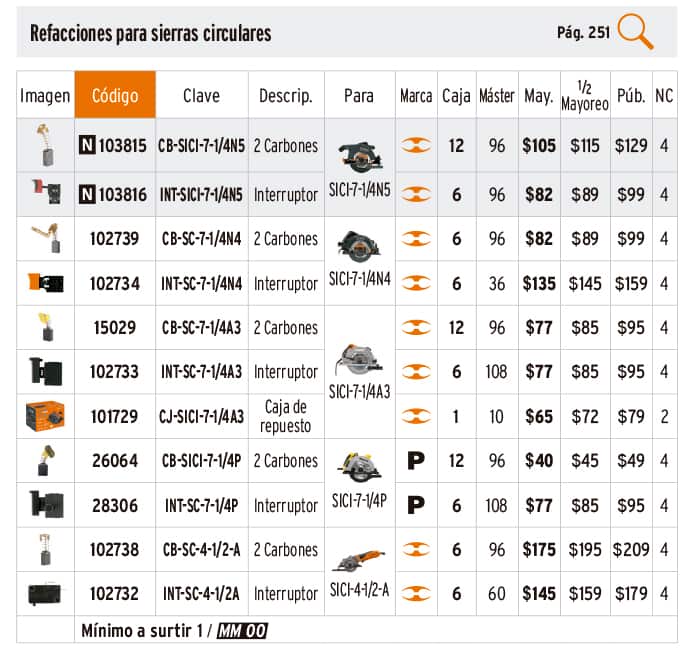Click the $209 public price
The image size is (685, 649).
click(630, 549)
